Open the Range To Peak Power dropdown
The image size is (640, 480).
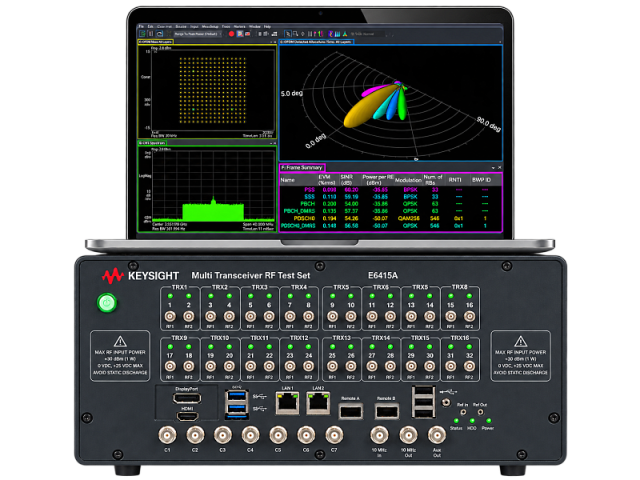pyautogui.click(x=198, y=34)
